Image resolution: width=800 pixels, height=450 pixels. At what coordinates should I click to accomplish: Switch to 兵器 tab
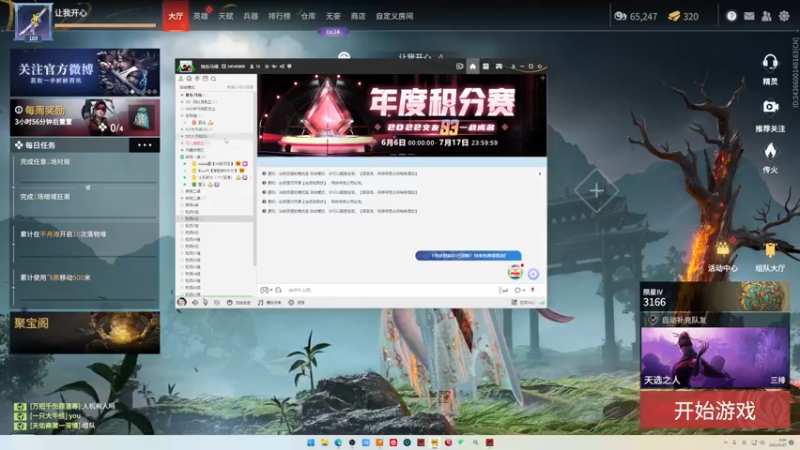(x=251, y=16)
